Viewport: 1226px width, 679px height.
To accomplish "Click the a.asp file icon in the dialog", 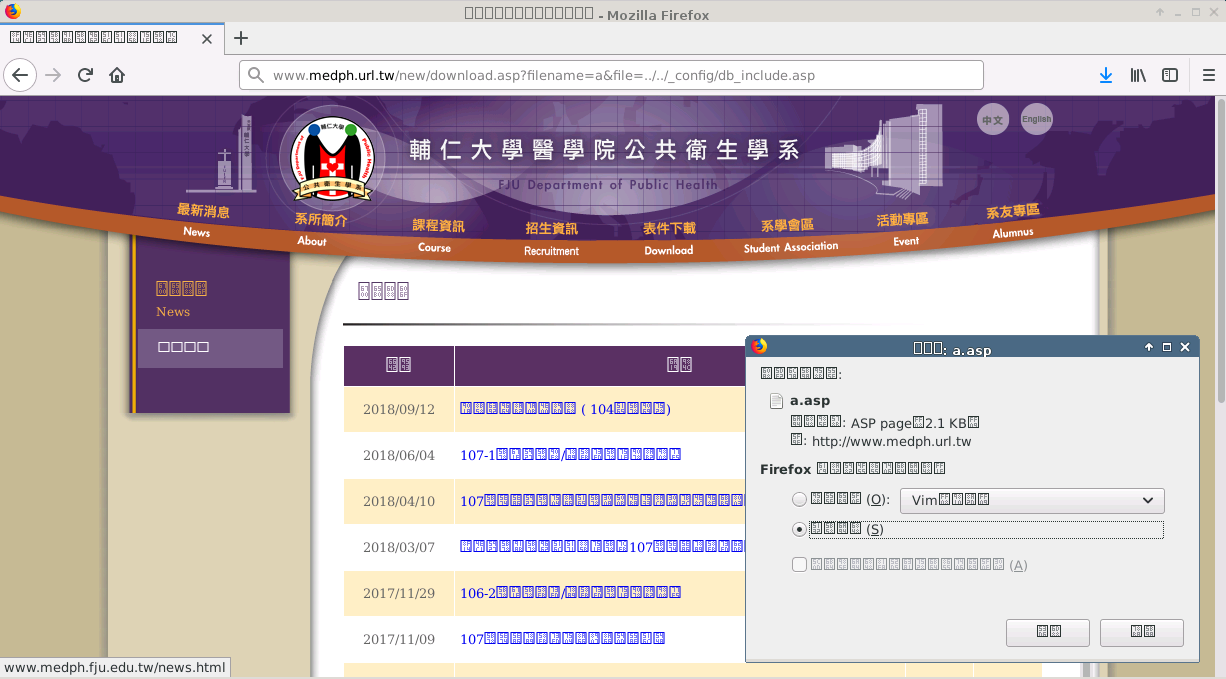I will pyautogui.click(x=776, y=401).
